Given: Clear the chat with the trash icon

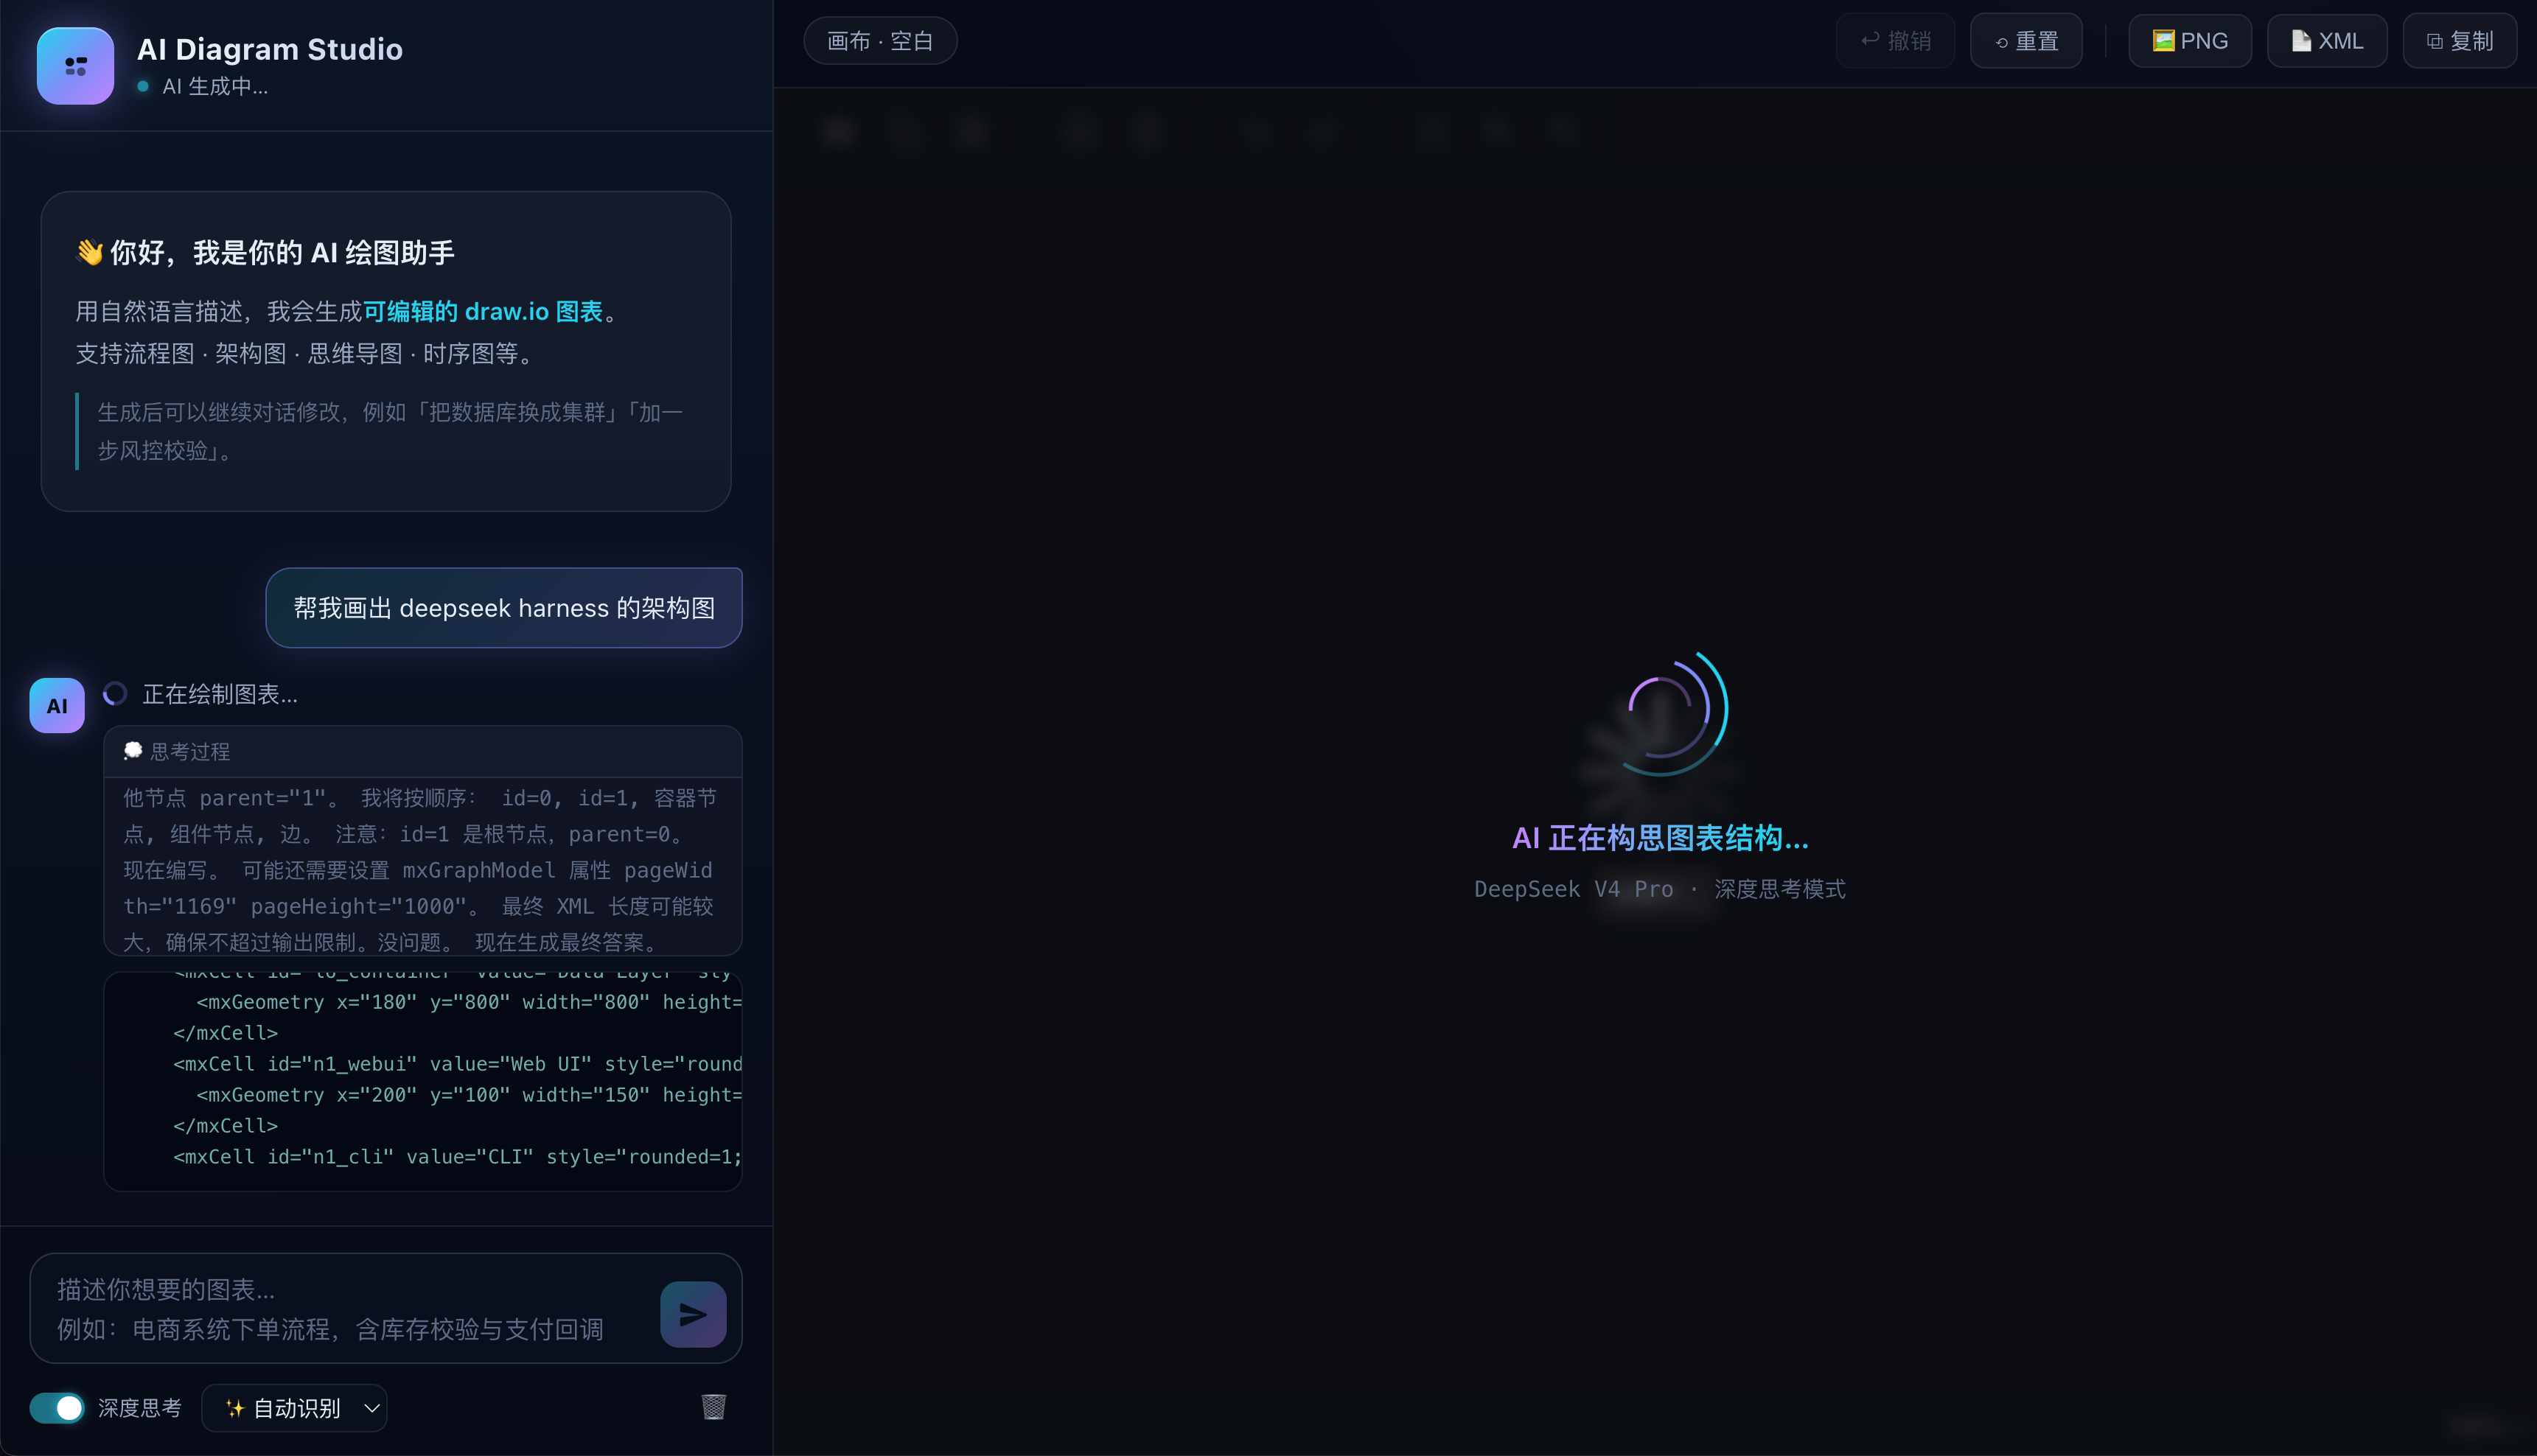Looking at the screenshot, I should point(713,1407).
